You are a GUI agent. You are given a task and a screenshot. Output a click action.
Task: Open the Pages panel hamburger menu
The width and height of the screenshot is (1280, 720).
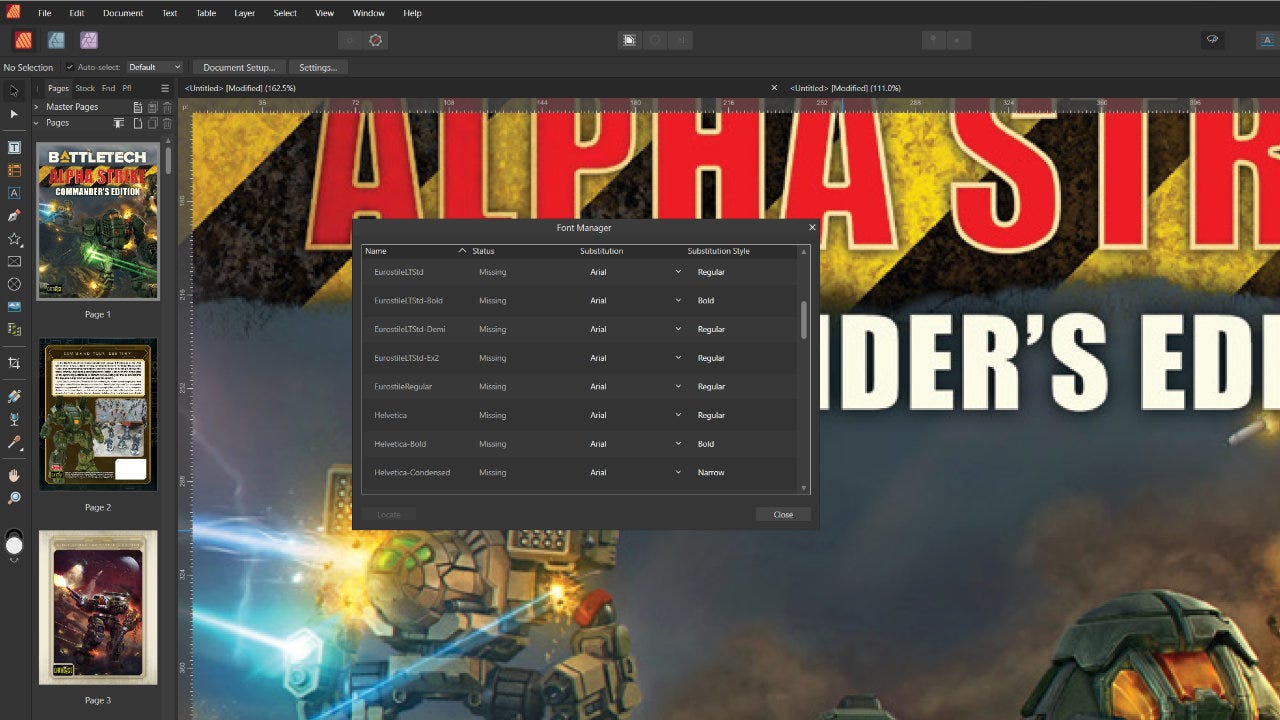click(x=165, y=88)
